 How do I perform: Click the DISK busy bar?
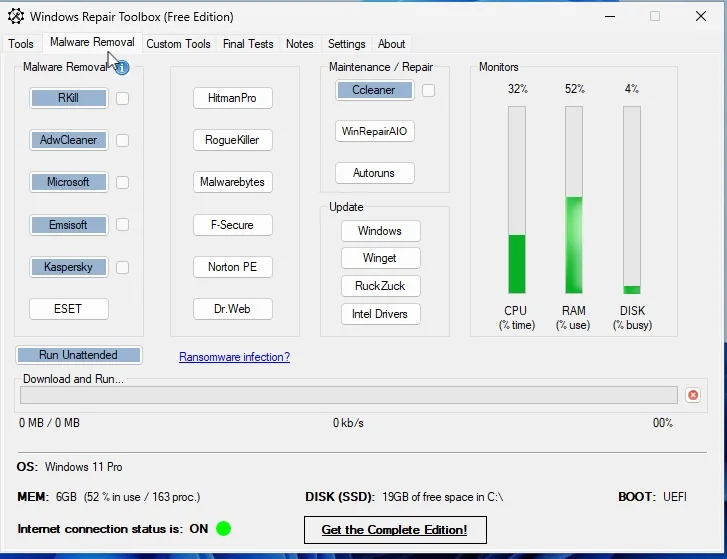pyautogui.click(x=632, y=200)
